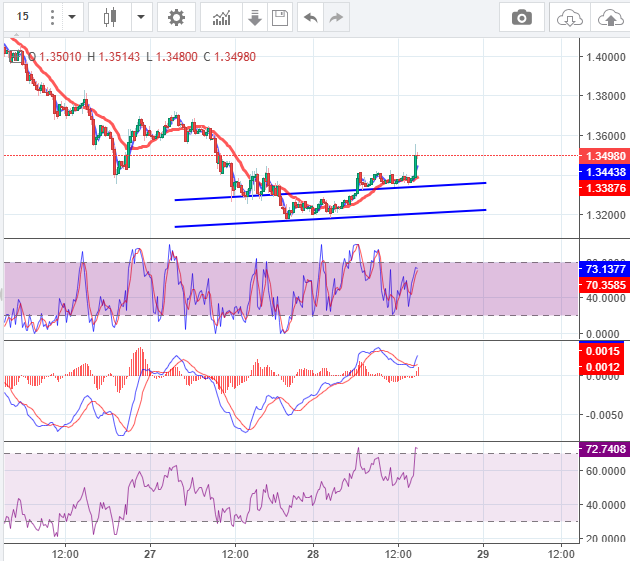Click the low price value 1.34800

pyautogui.click(x=177, y=57)
